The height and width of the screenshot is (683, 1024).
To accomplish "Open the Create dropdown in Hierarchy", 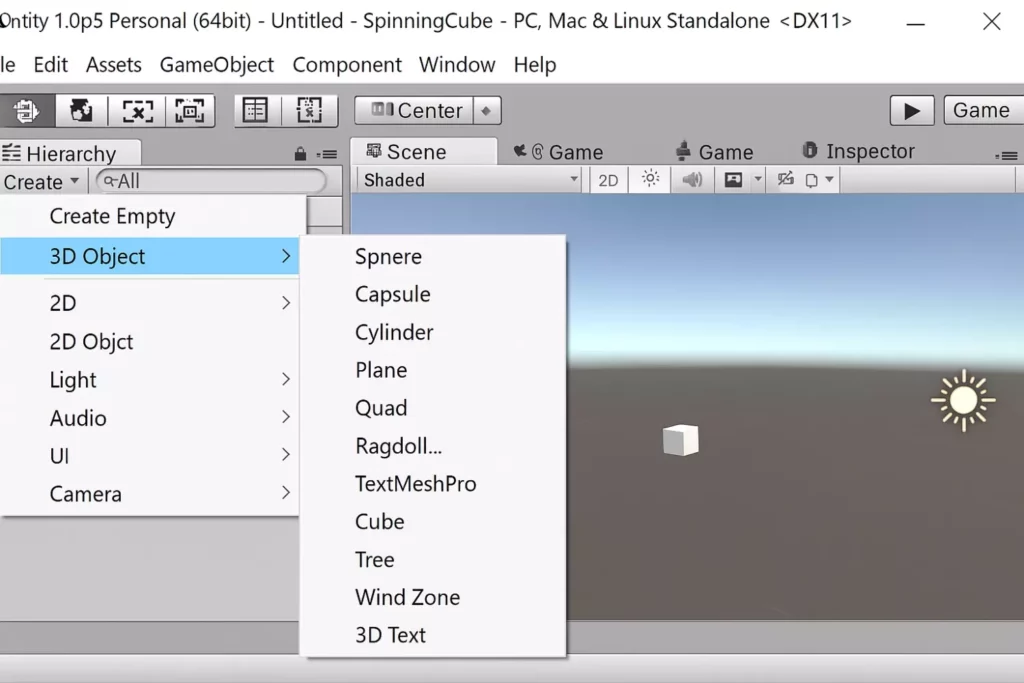I will pyautogui.click(x=40, y=182).
